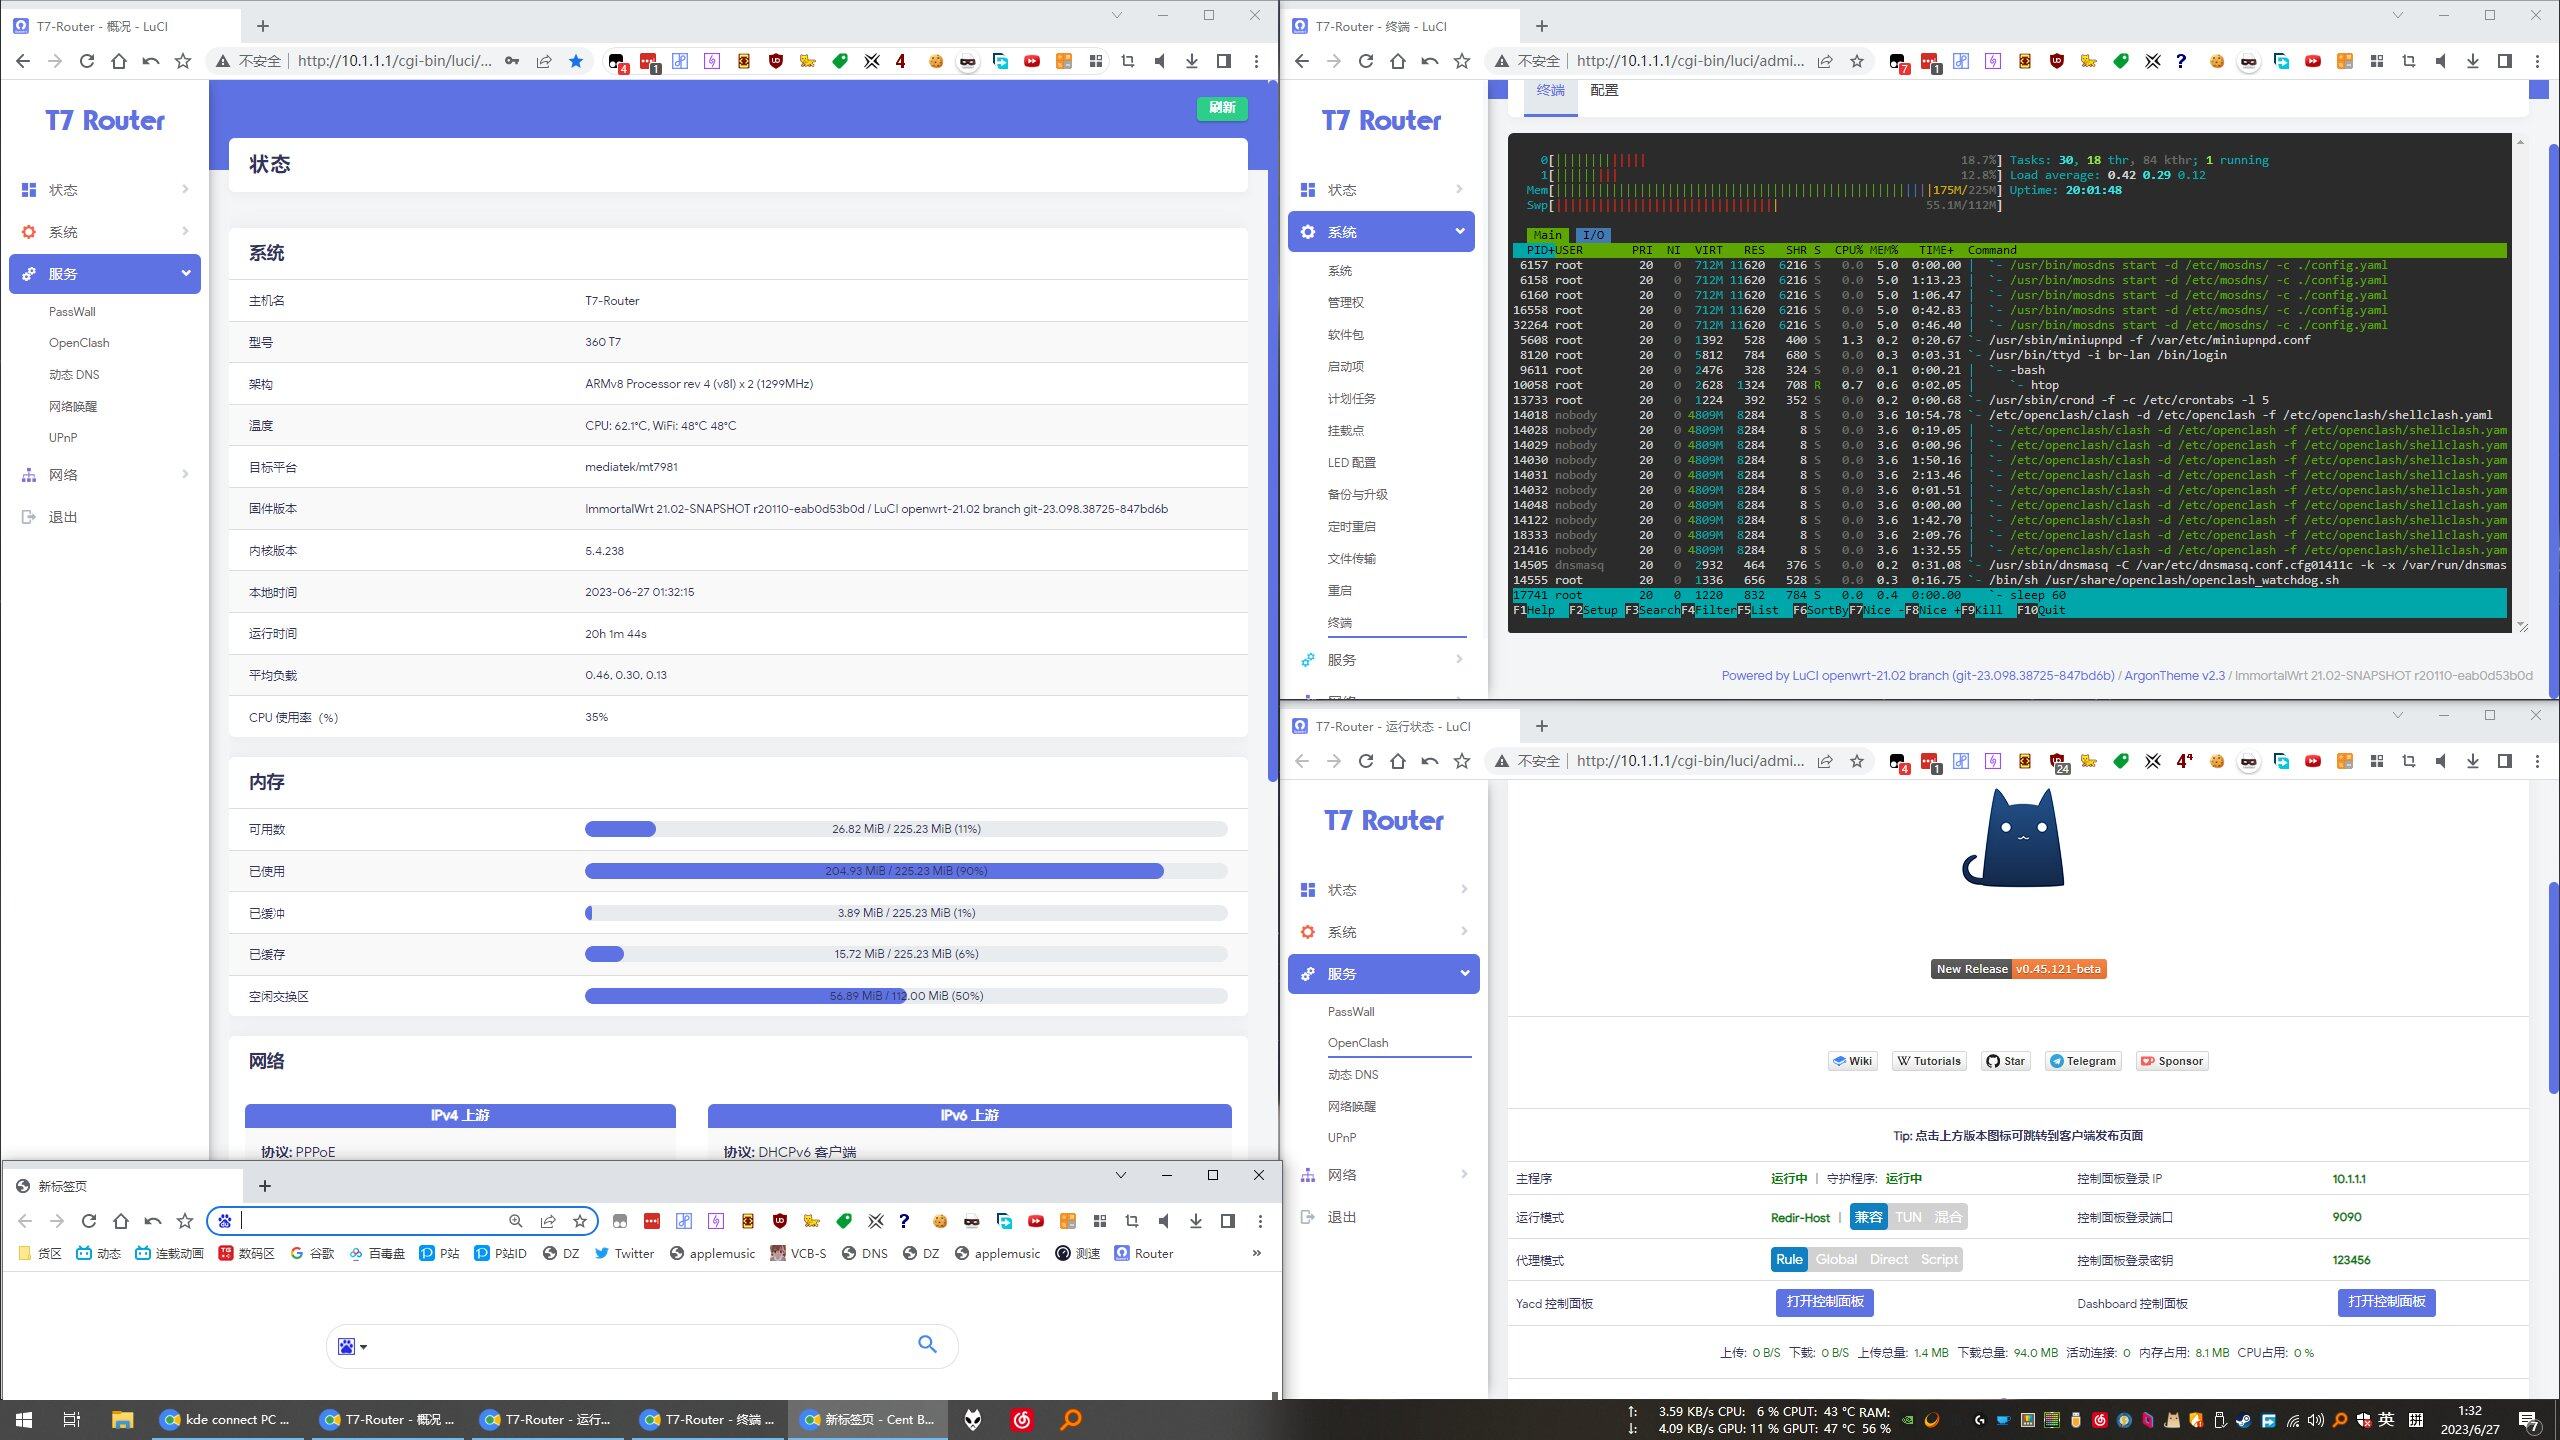
Task: Open search engine dropdown with paw icon
Action: [x=352, y=1346]
